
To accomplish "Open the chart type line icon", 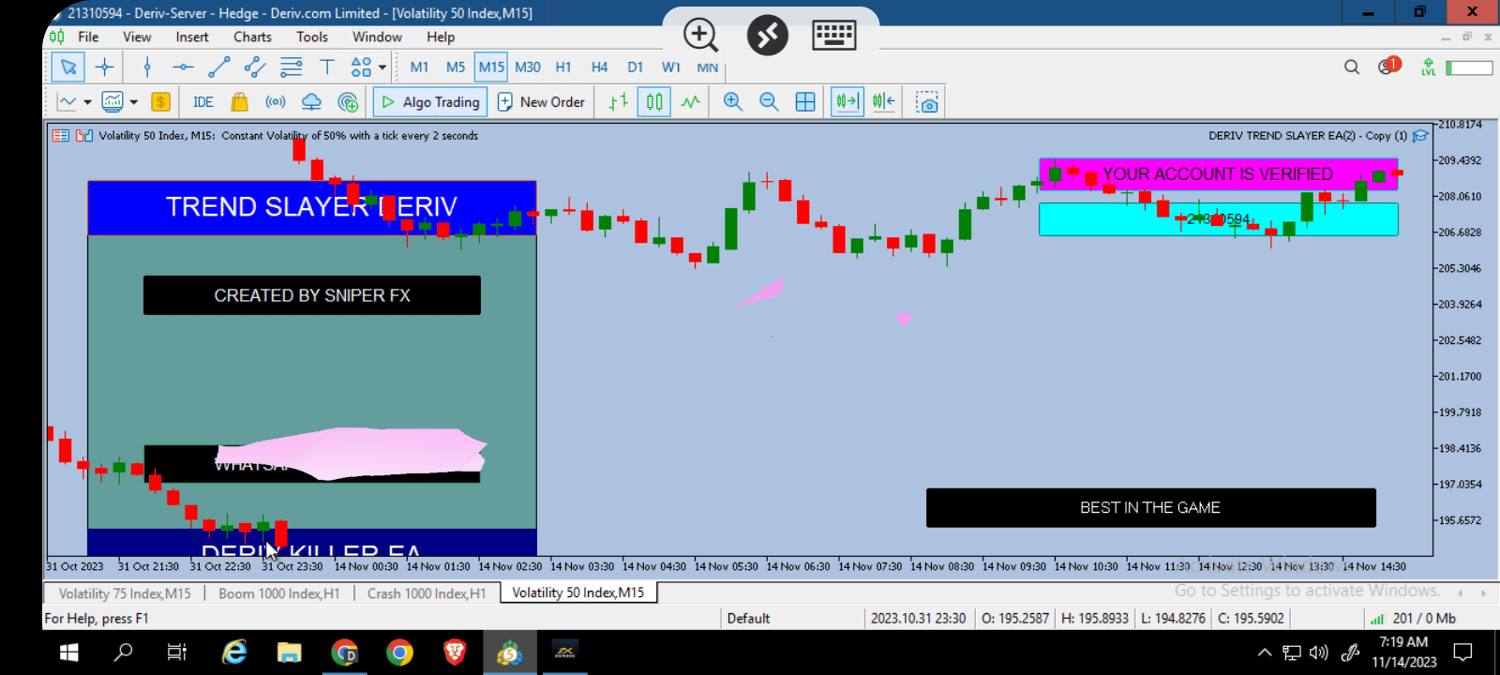I will point(67,102).
